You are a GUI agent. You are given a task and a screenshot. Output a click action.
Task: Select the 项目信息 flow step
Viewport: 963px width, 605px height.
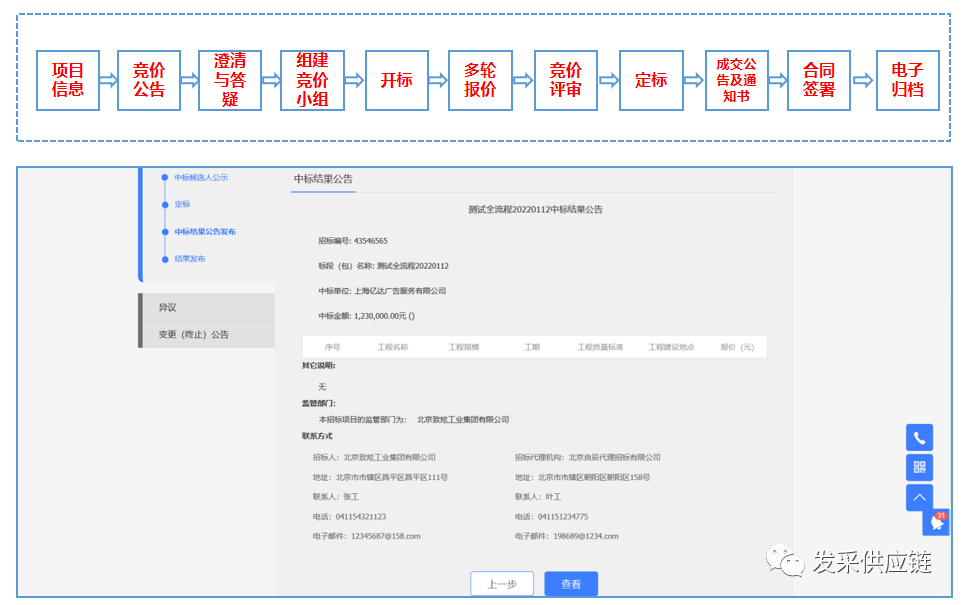(67, 79)
